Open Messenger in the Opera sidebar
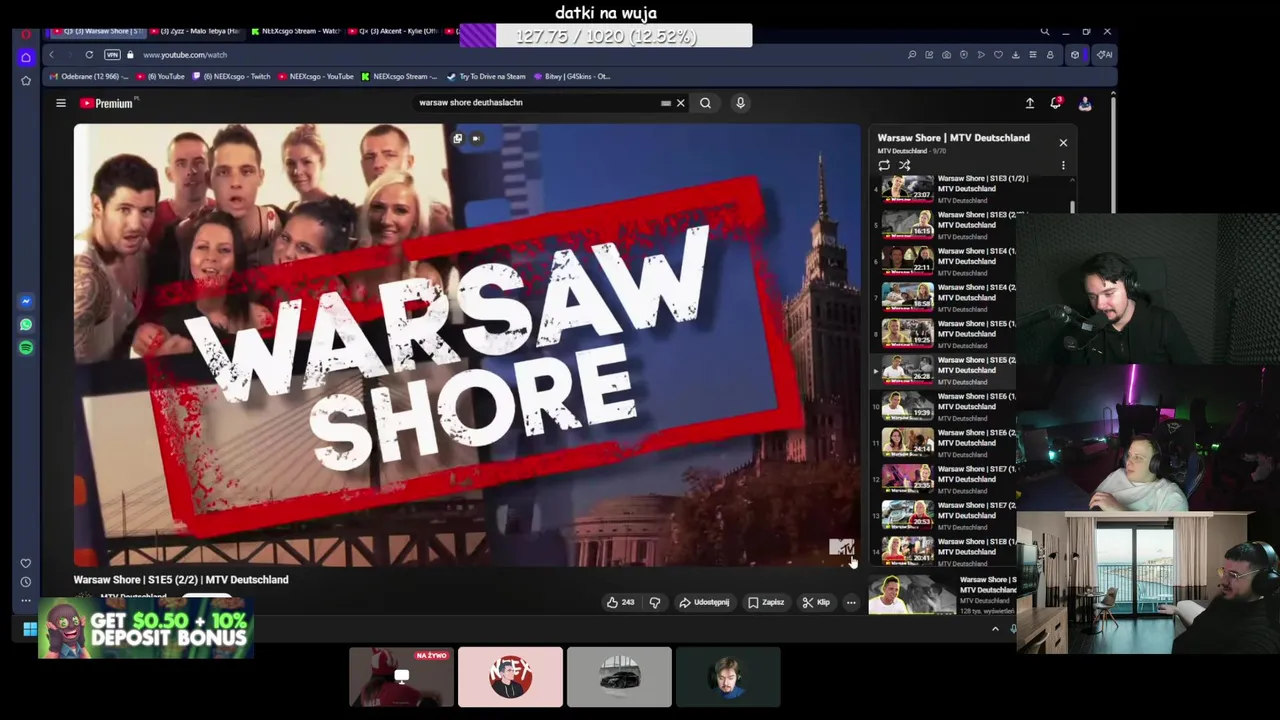 point(26,301)
